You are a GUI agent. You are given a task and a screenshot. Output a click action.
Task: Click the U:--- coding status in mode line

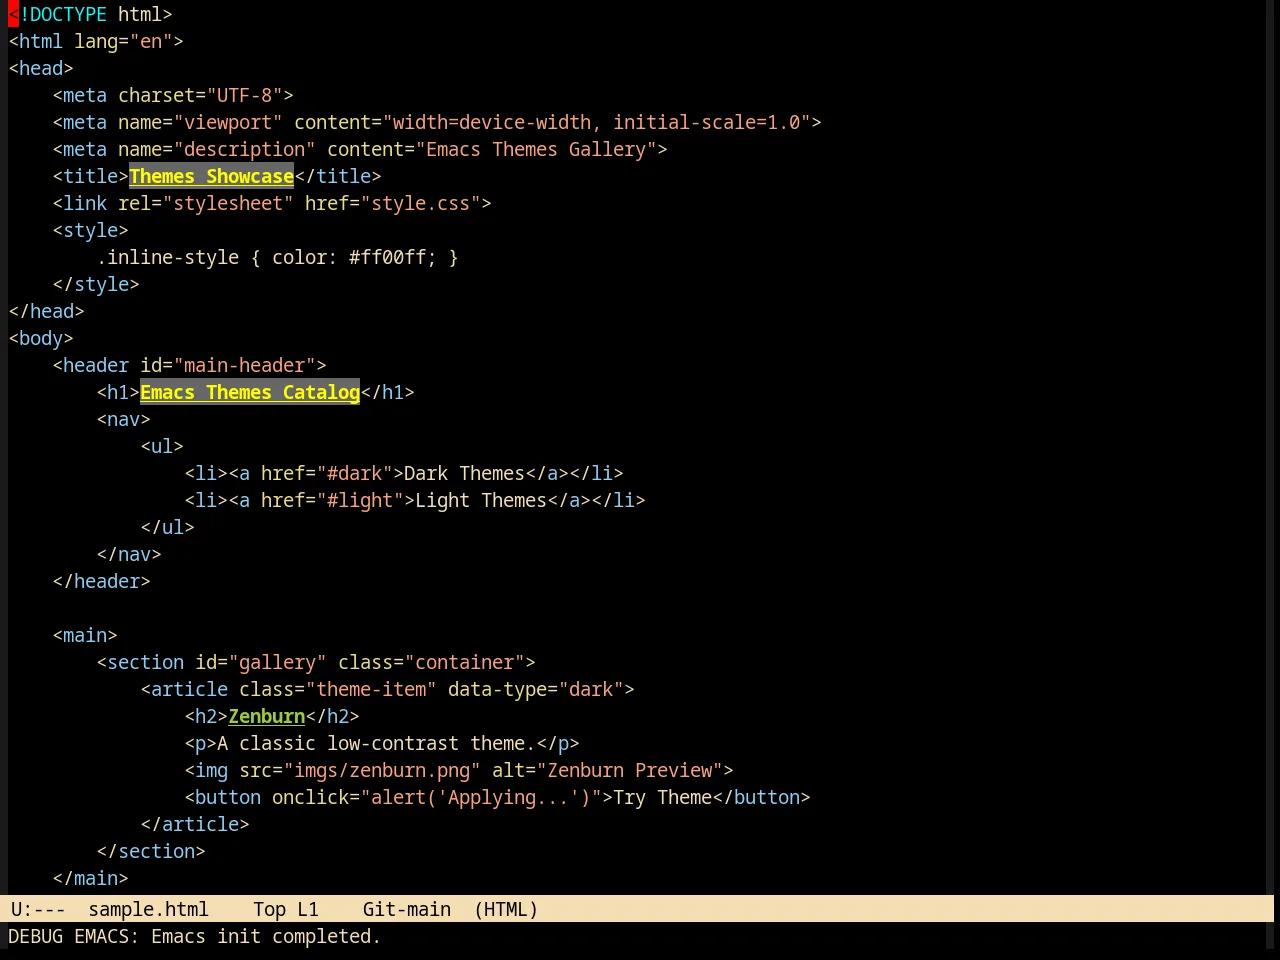pyautogui.click(x=38, y=909)
